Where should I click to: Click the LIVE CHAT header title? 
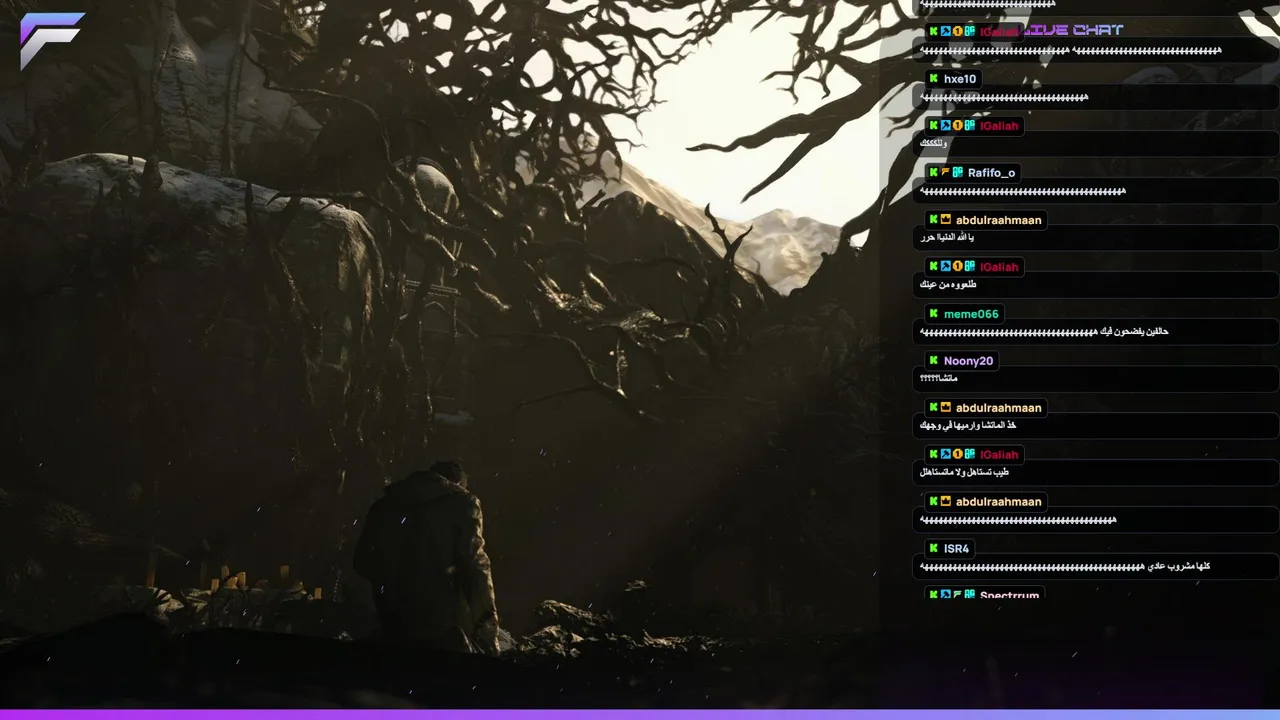[1071, 30]
